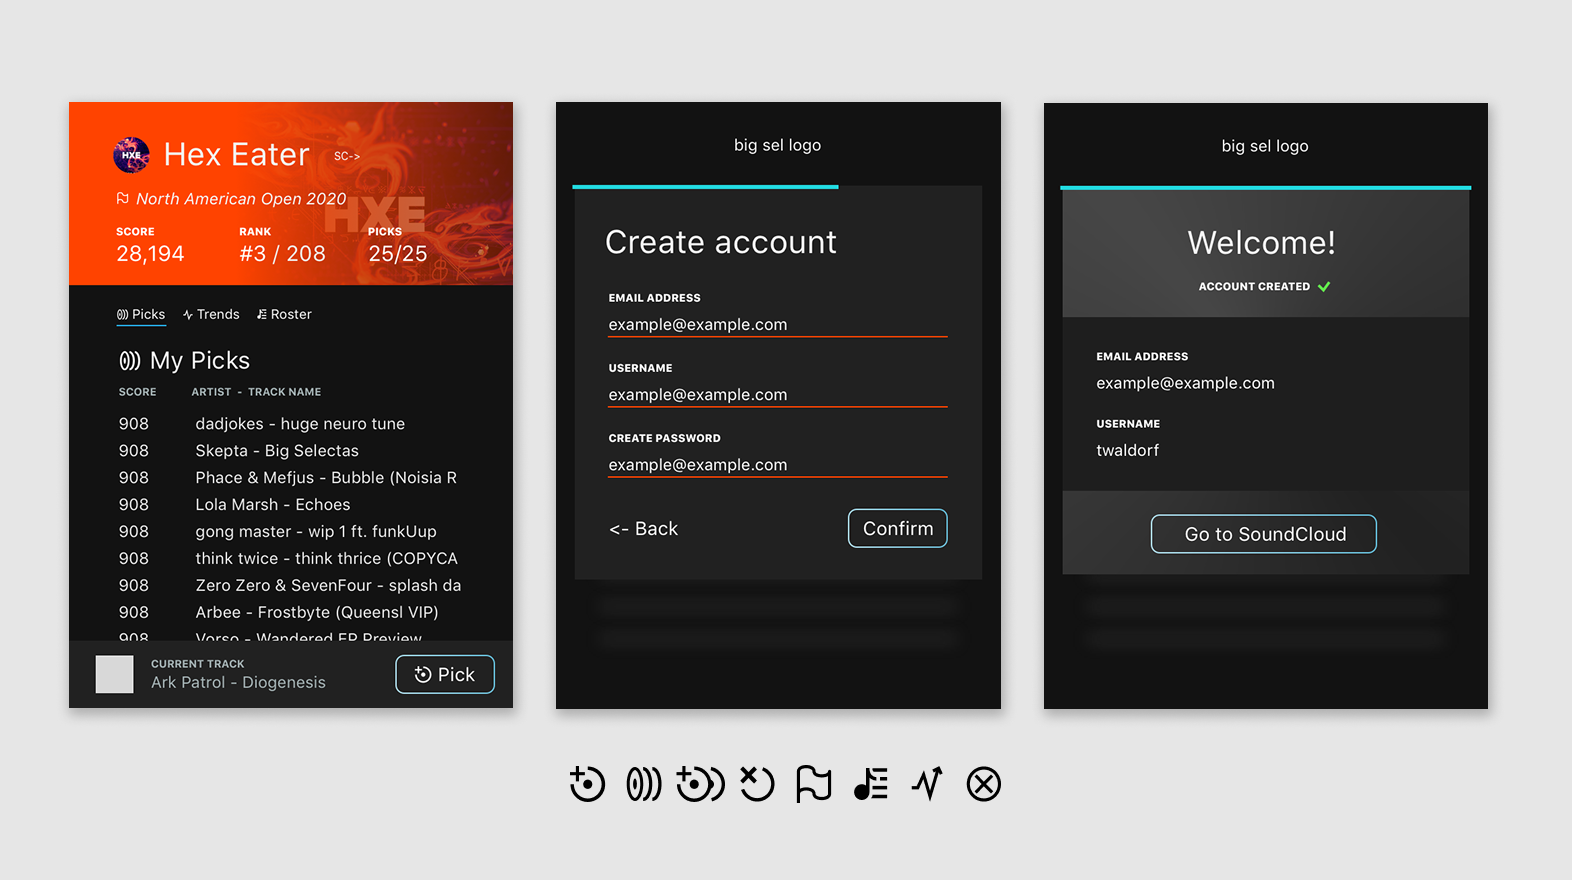The height and width of the screenshot is (880, 1572).
Task: Click the Hex Eater profile avatar
Action: pyautogui.click(x=131, y=155)
